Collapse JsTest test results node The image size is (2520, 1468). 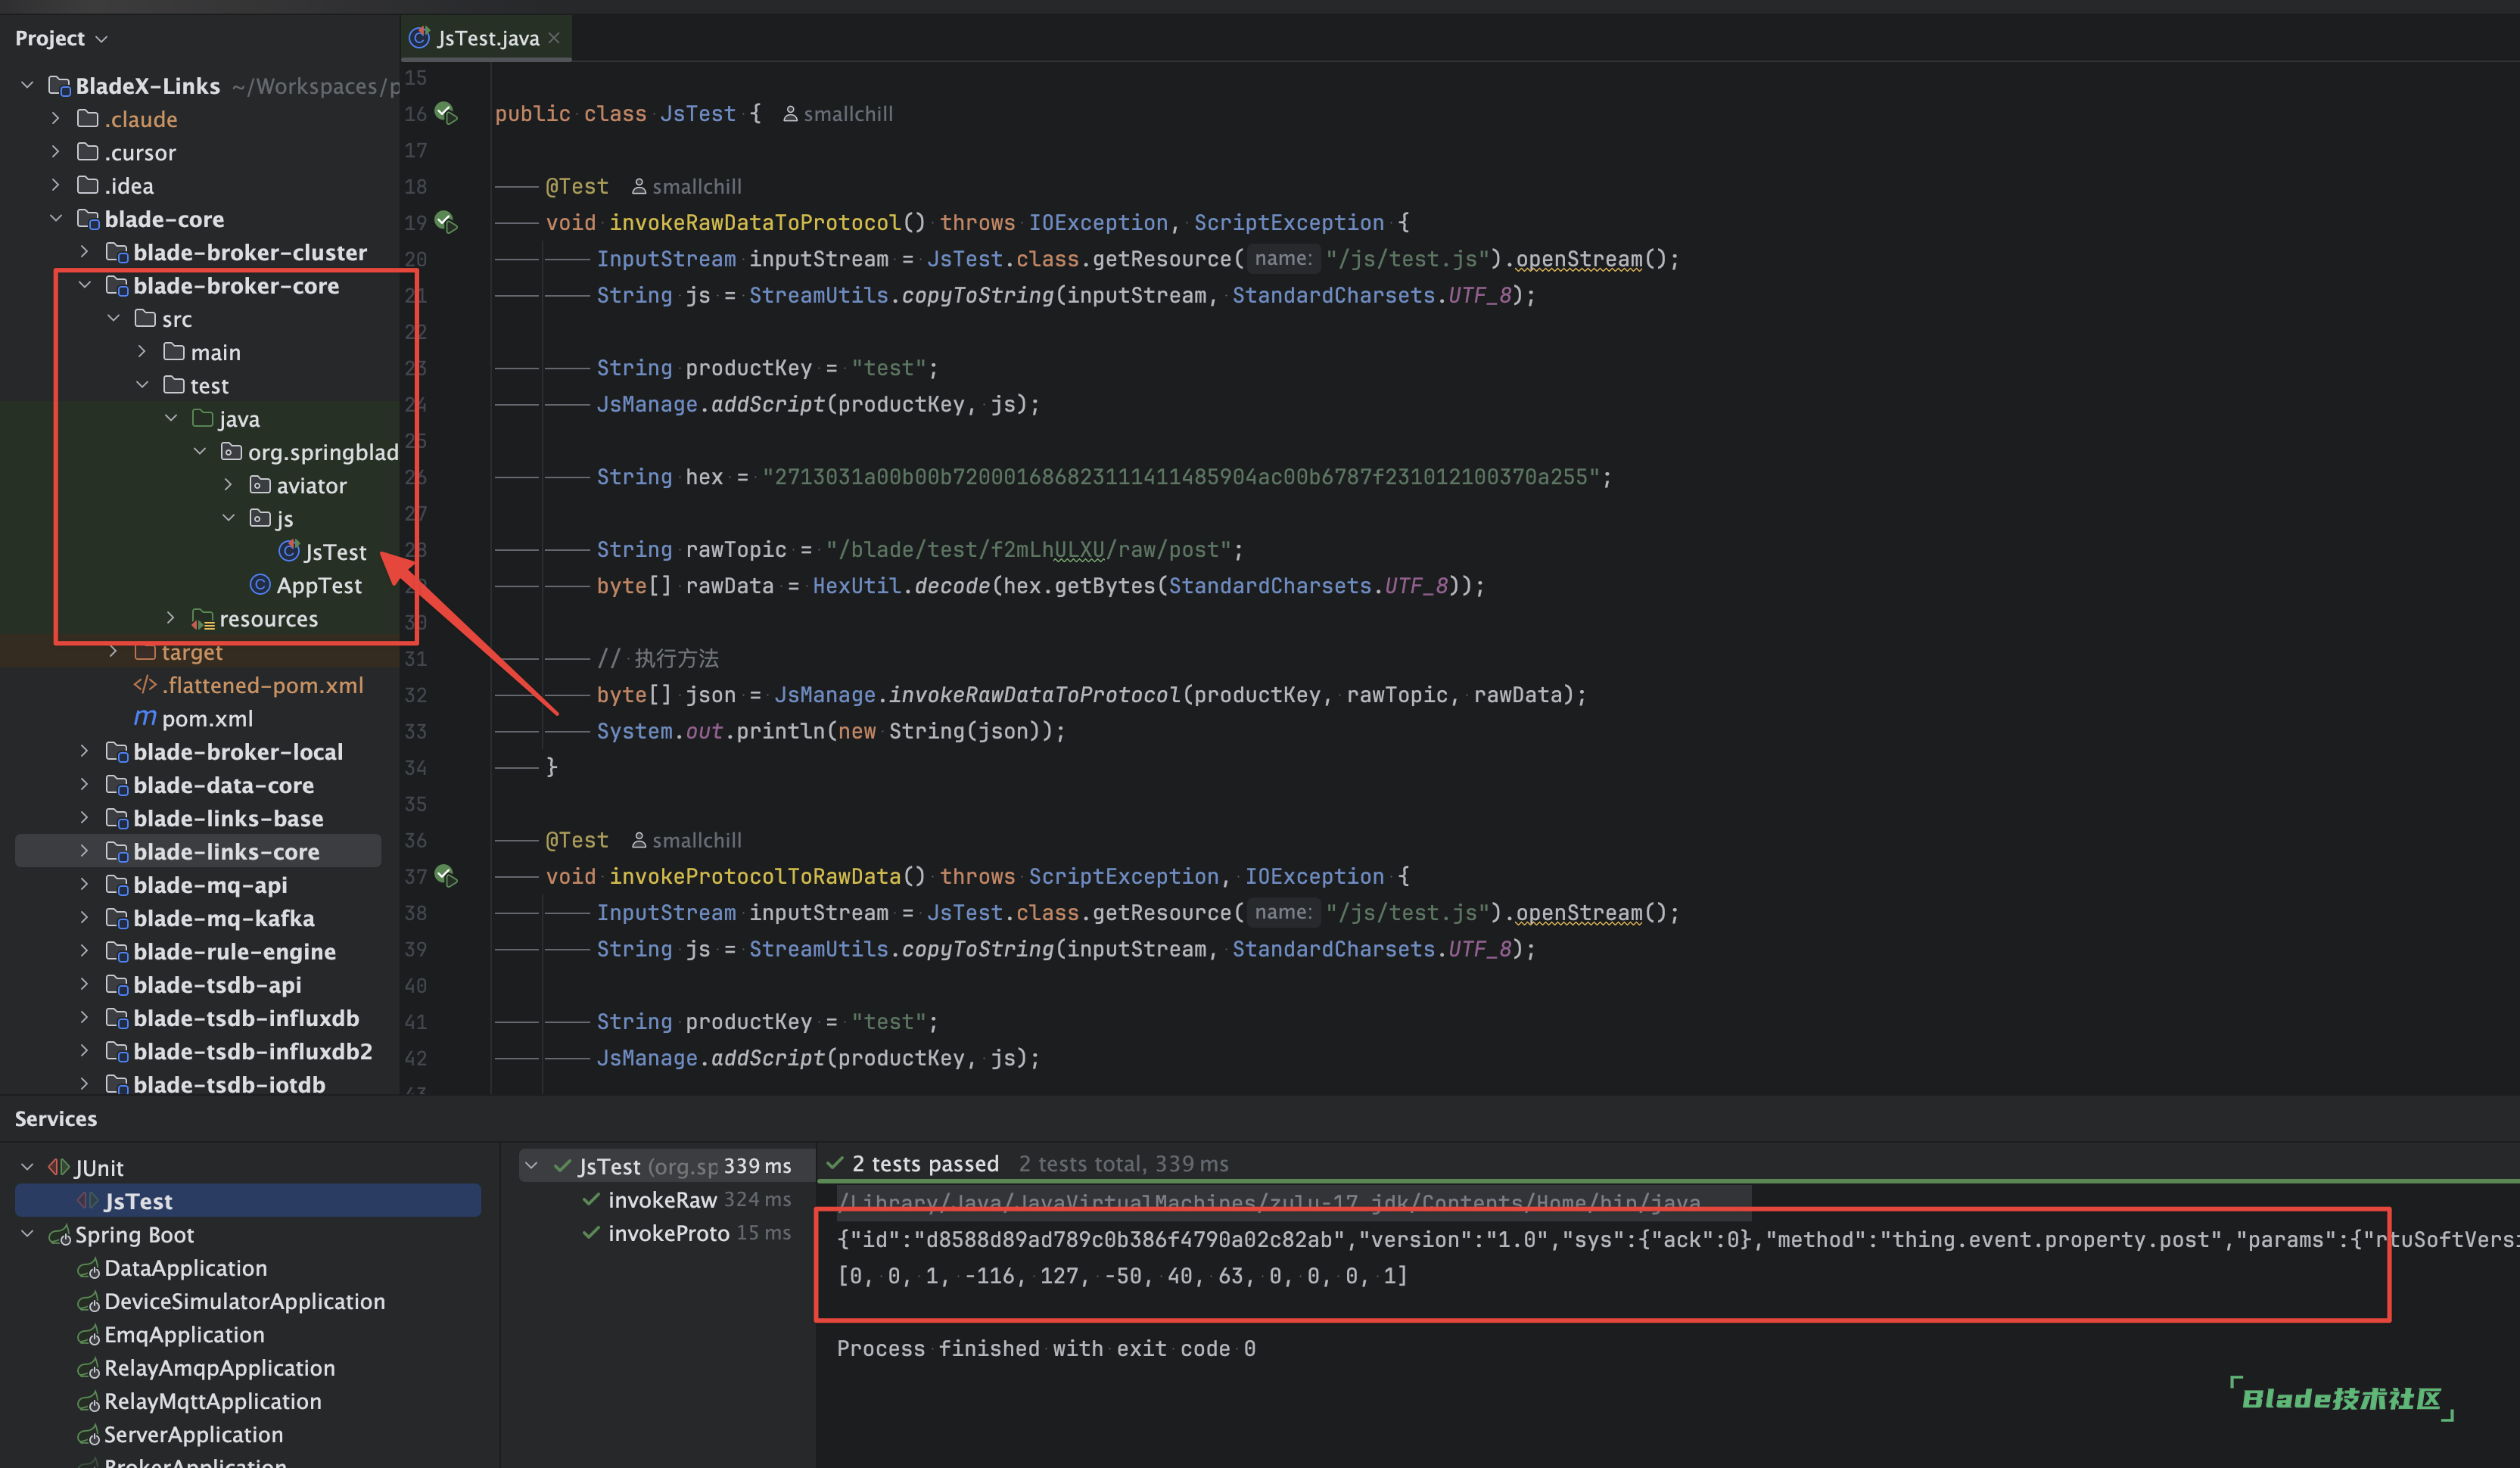pyautogui.click(x=532, y=1166)
